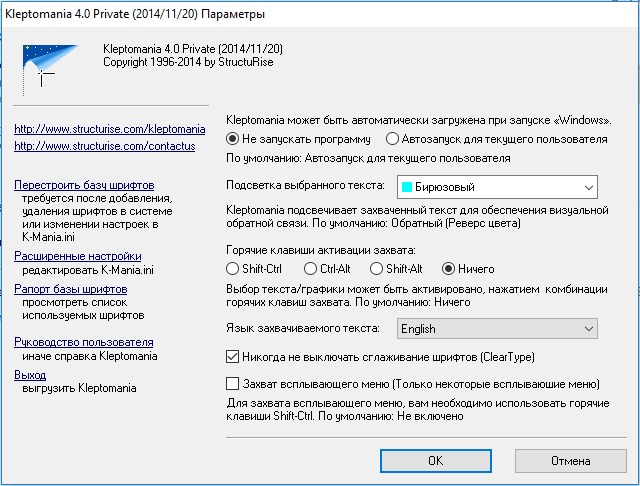
Task: Open "Руководство пользователя" help link
Action: [84, 342]
